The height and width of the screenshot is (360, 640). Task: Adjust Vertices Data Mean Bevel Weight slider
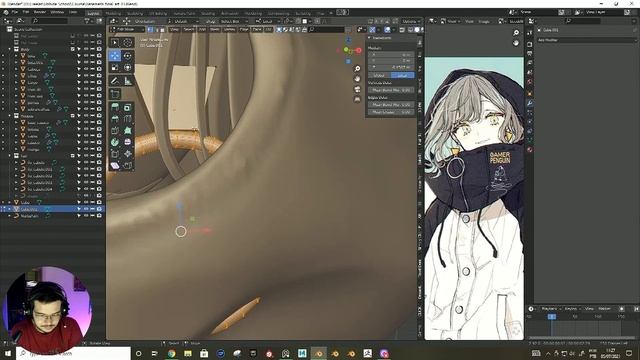click(391, 90)
